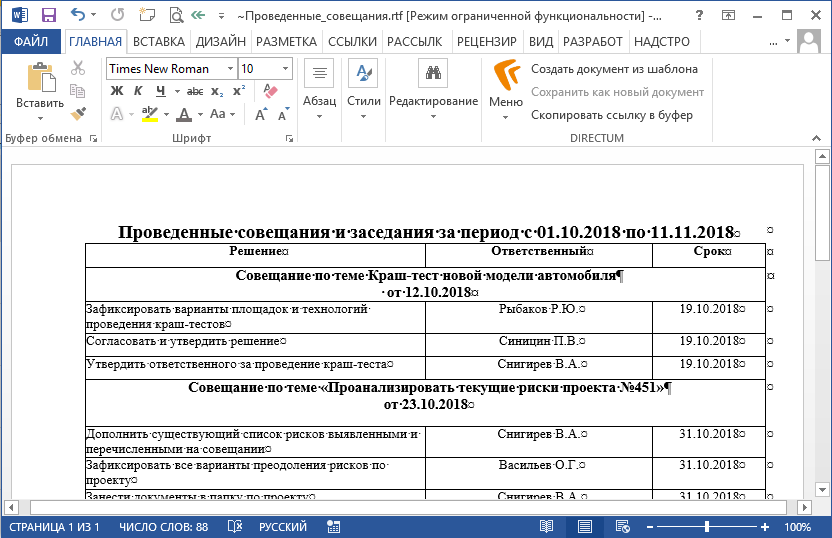The height and width of the screenshot is (538, 832).
Task: Toggle strikethrough formatting (abc)
Action: pyautogui.click(x=195, y=91)
